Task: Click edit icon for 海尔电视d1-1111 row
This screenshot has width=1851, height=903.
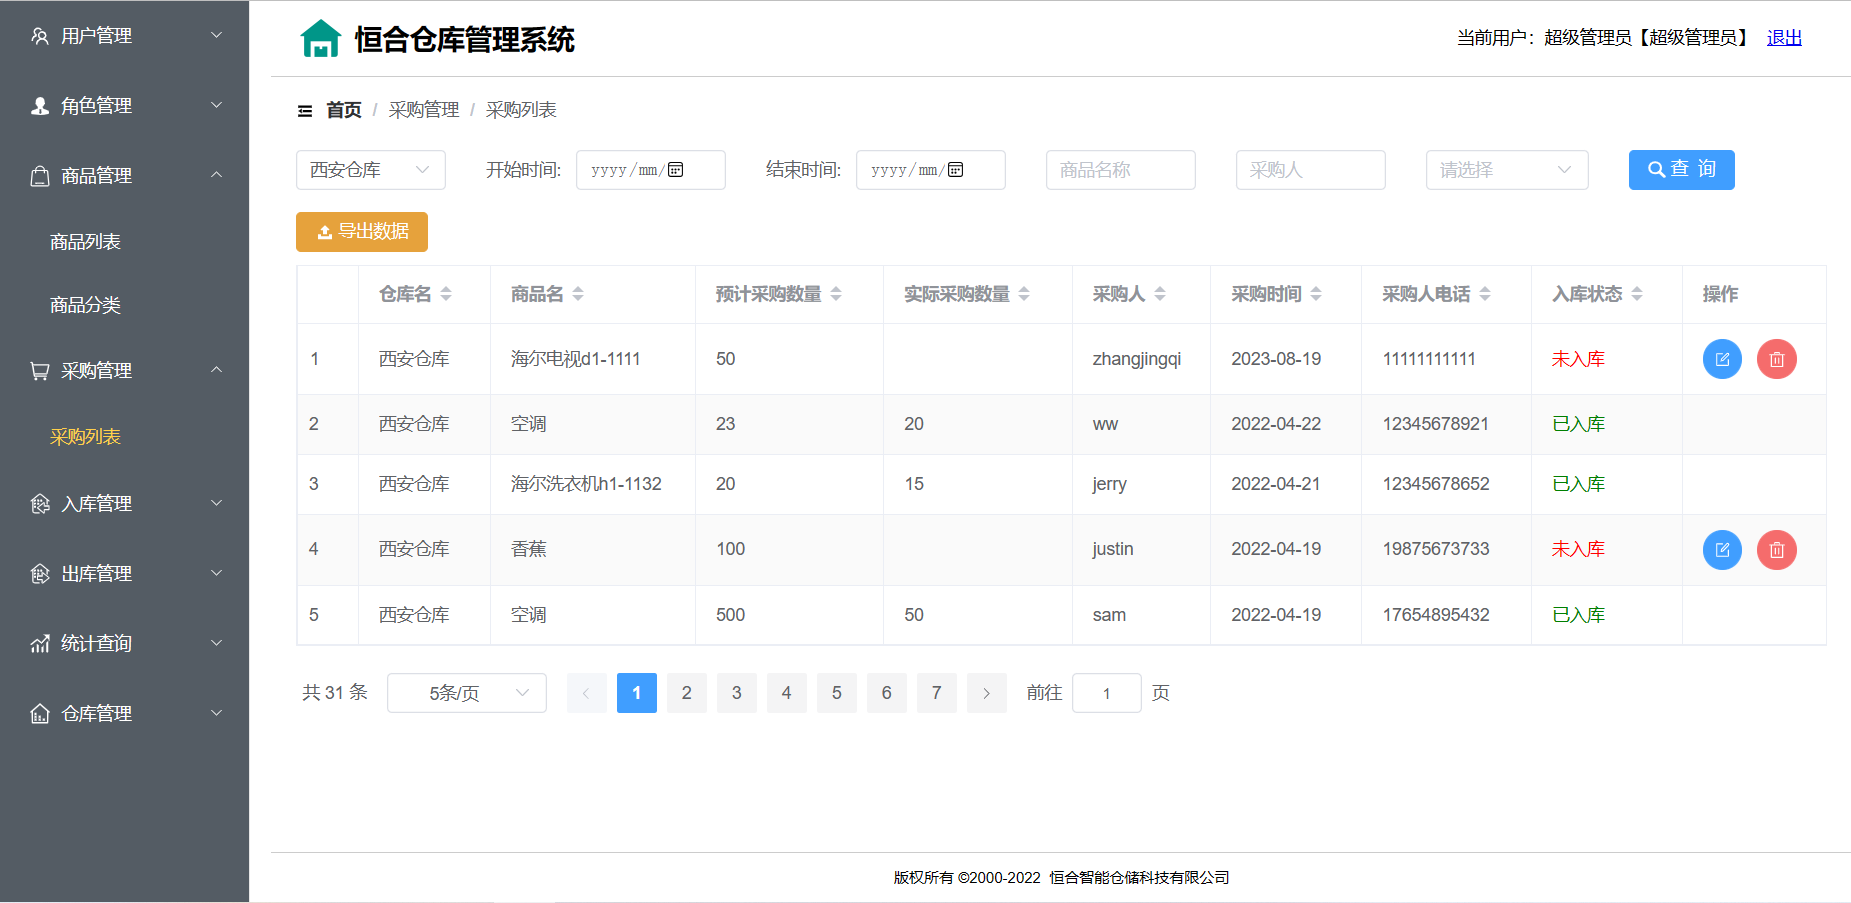Action: coord(1722,359)
